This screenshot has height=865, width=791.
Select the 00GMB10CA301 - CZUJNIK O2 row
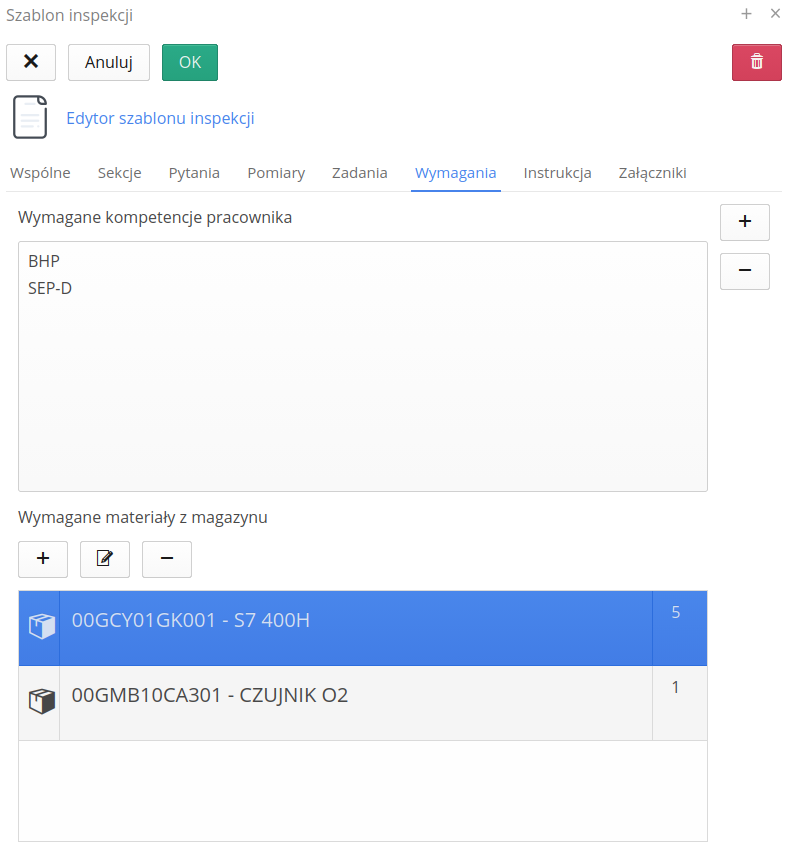[x=362, y=703]
